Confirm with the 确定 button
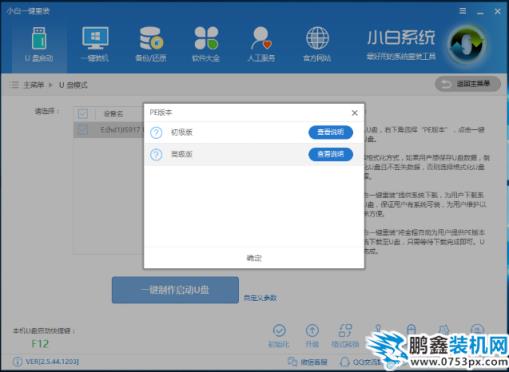This screenshot has width=509, height=372. pyautogui.click(x=254, y=258)
